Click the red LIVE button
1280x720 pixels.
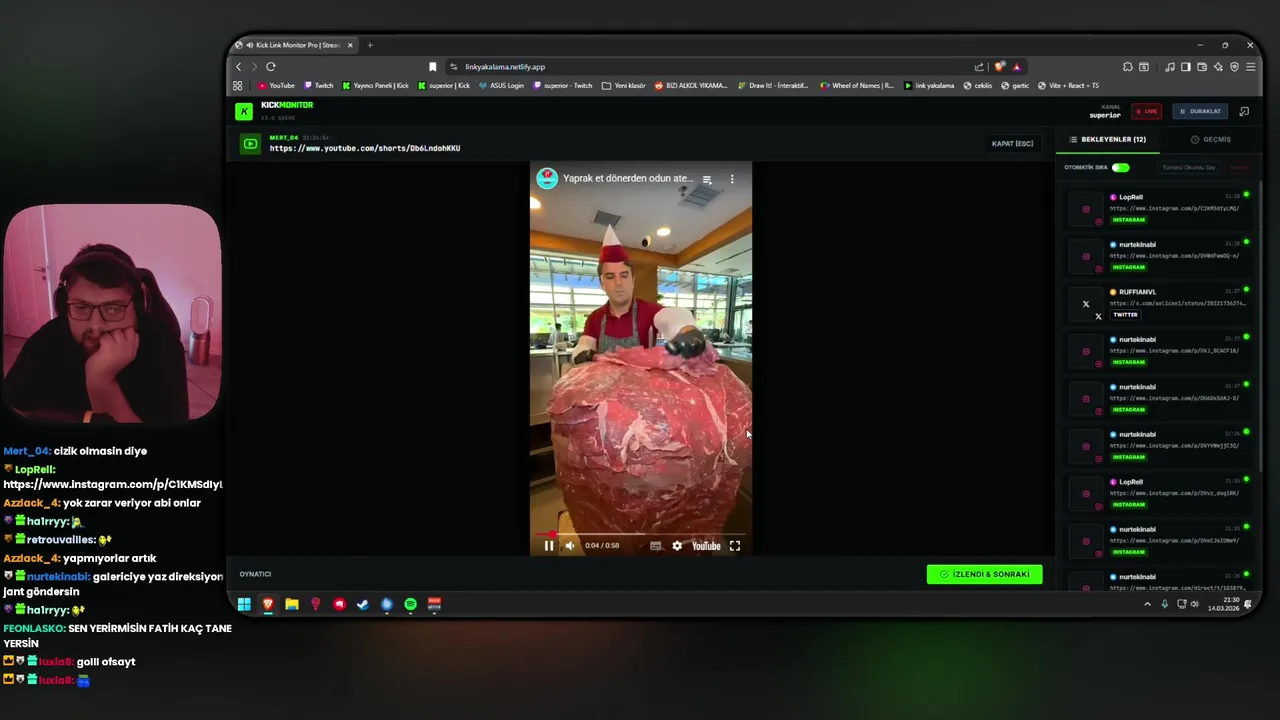(x=1146, y=111)
